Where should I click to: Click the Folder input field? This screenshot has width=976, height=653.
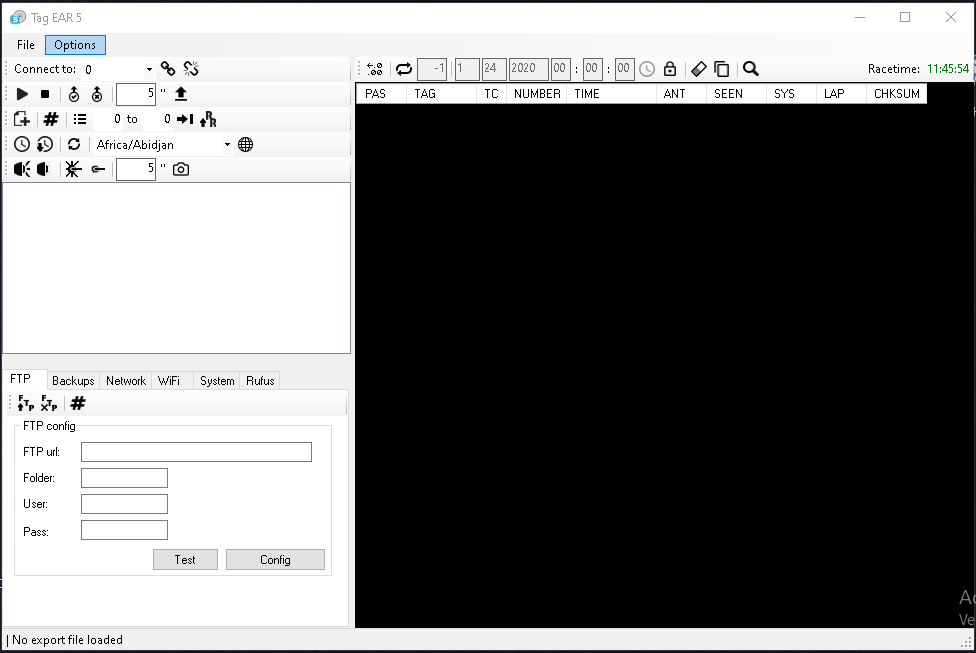(x=124, y=478)
